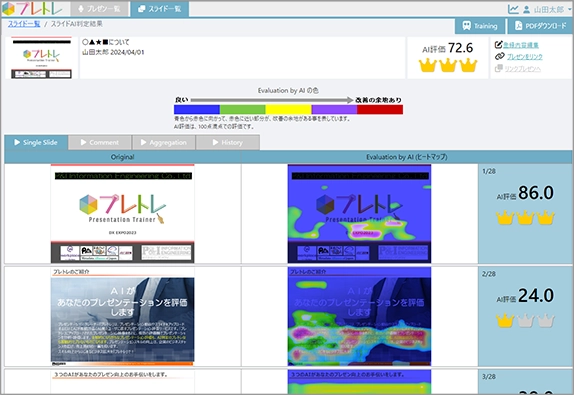Screen dimensions: 574x395
Task: Open the 山田太郎 account name
Action: coord(548,10)
